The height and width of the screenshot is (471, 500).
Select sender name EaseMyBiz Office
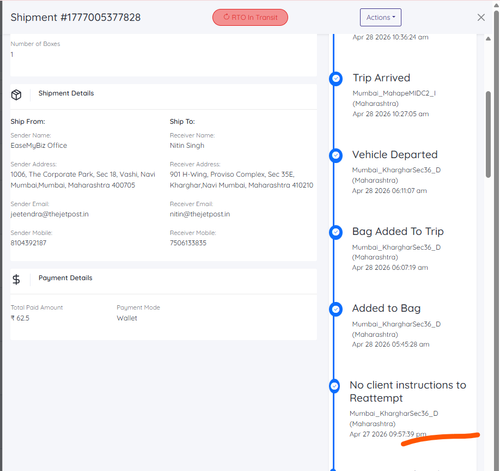coord(39,145)
